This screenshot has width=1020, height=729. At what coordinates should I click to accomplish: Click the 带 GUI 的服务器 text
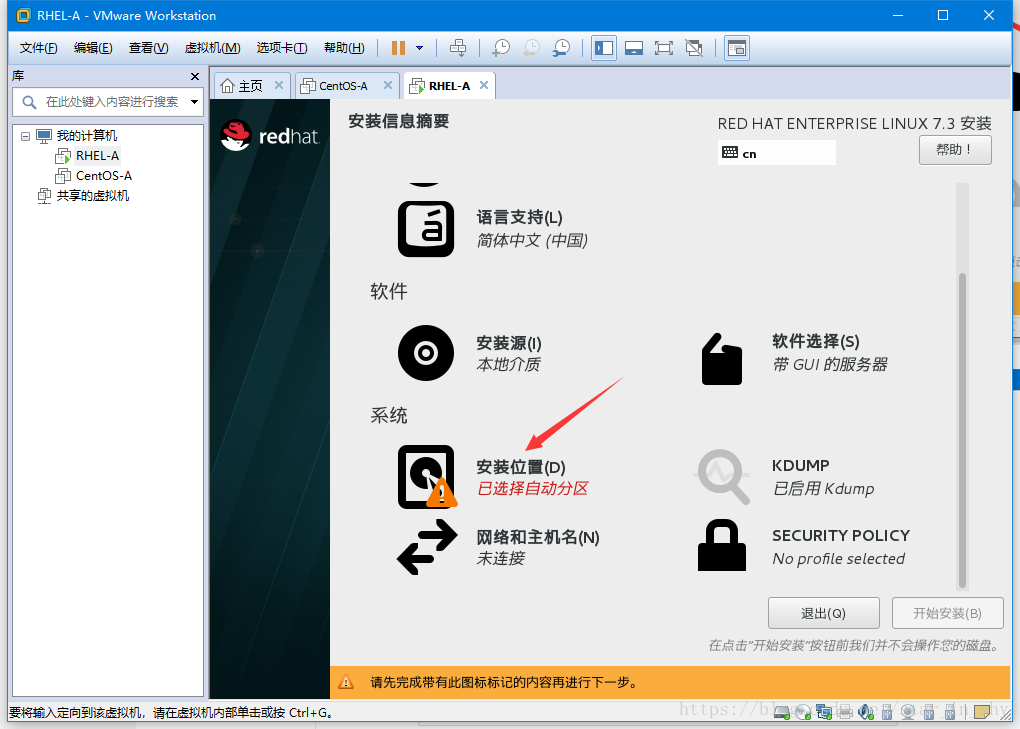pos(830,364)
